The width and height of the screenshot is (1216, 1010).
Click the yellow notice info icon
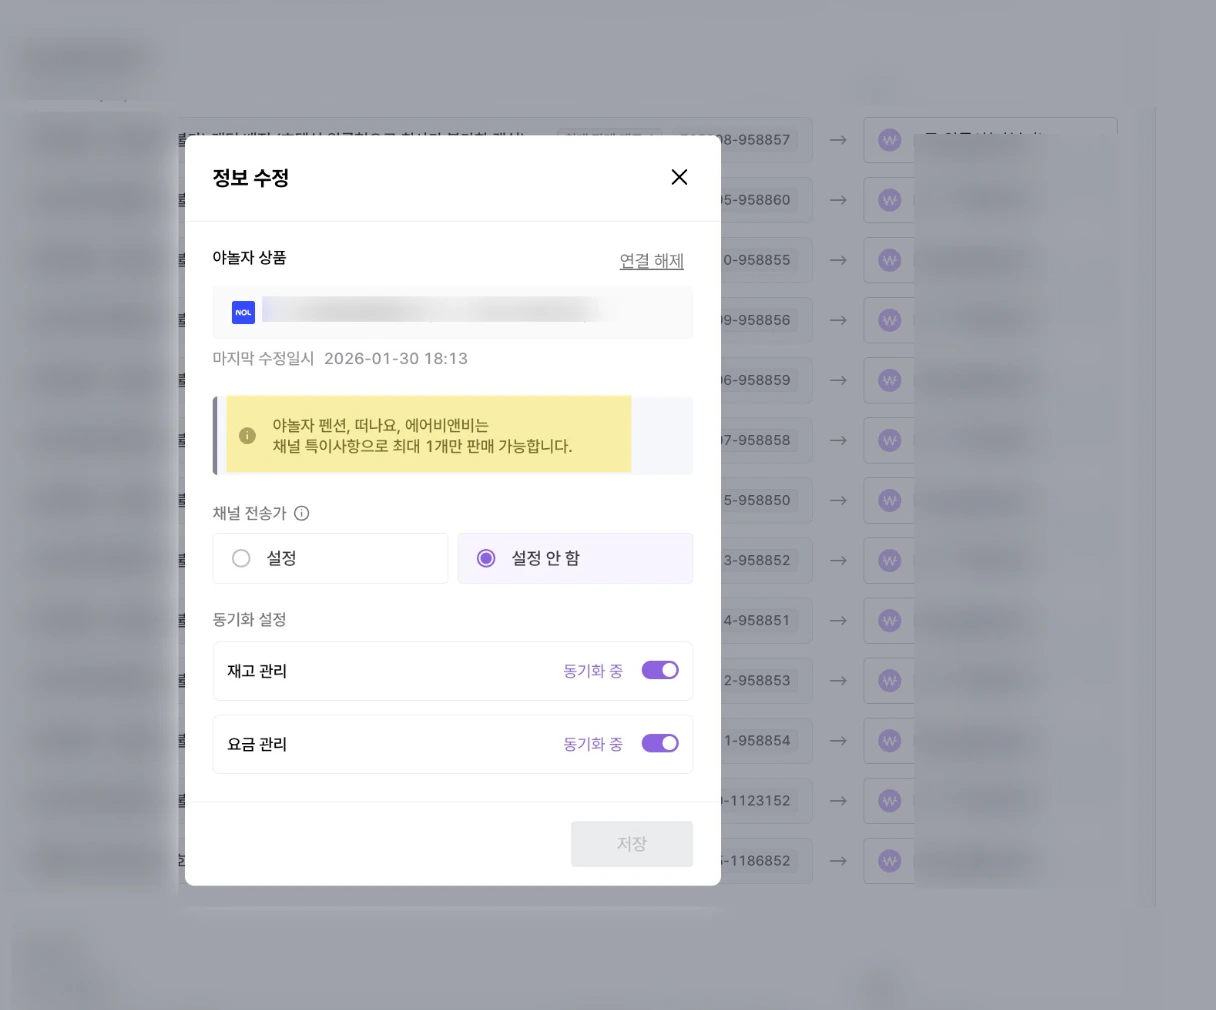tap(247, 435)
